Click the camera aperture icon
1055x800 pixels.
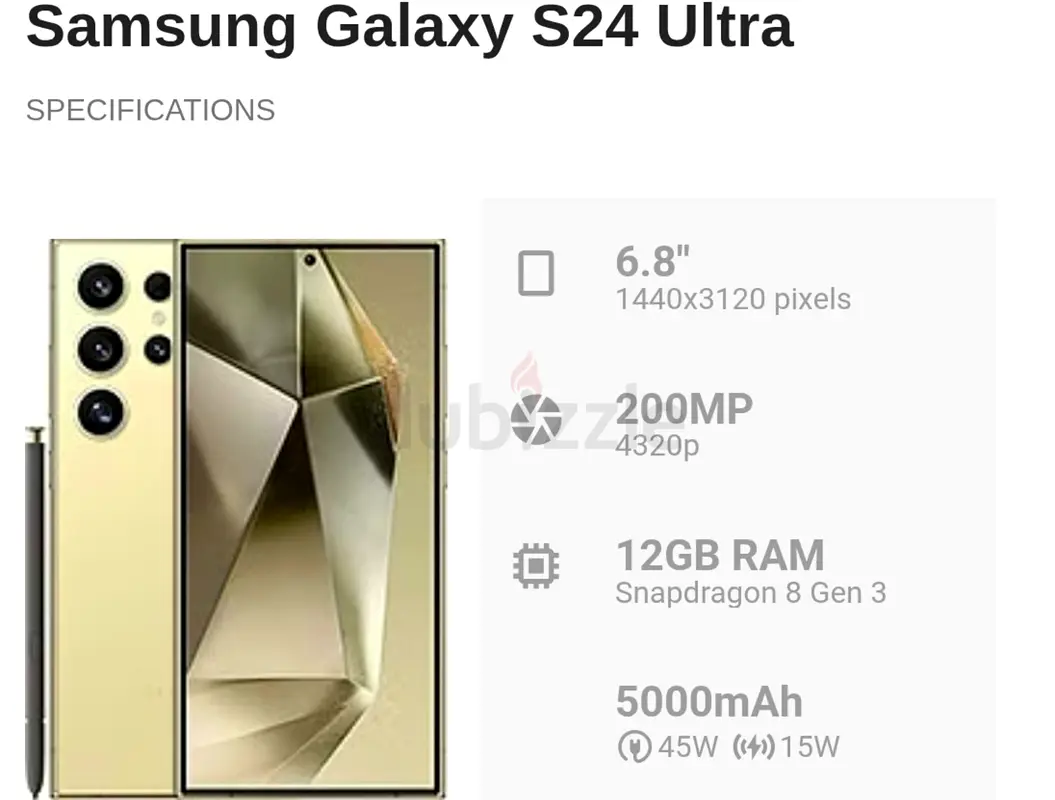pyautogui.click(x=536, y=420)
